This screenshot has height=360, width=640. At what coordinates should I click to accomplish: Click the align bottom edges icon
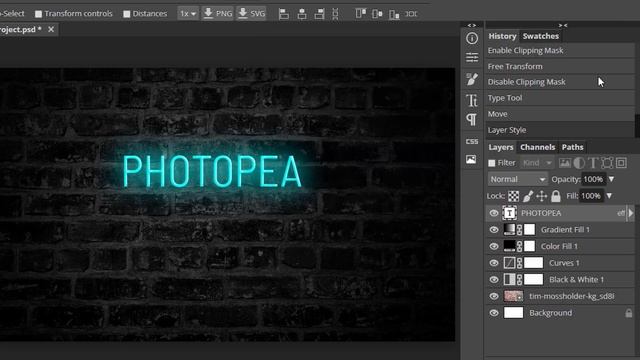click(394, 14)
